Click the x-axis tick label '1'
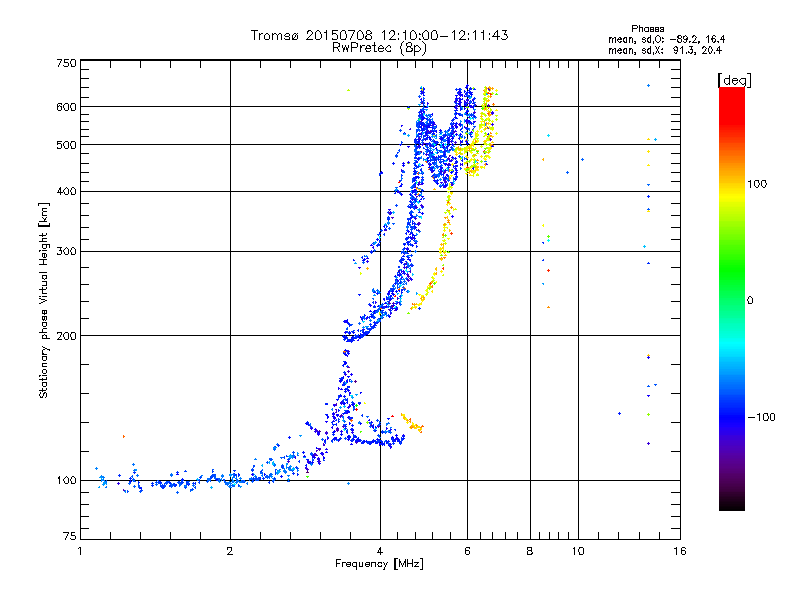The height and width of the screenshot is (600, 800). [80, 551]
